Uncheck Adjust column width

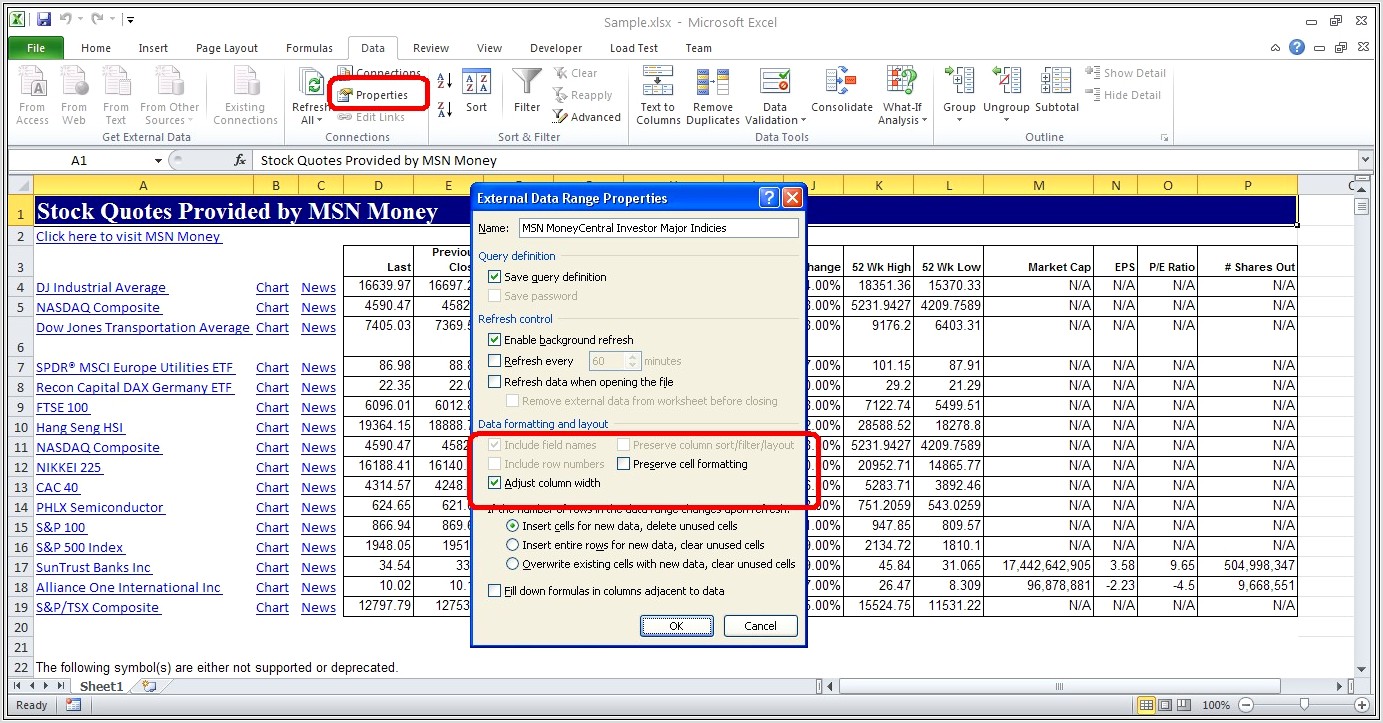[495, 483]
